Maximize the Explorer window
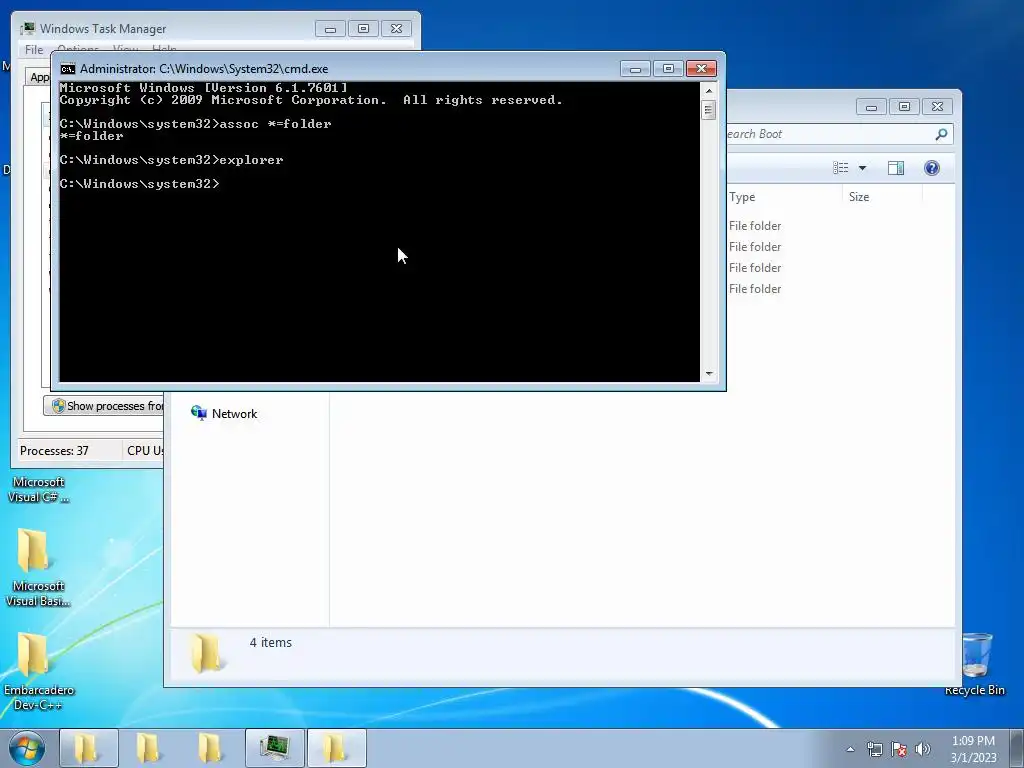The height and width of the screenshot is (768, 1024). point(904,106)
